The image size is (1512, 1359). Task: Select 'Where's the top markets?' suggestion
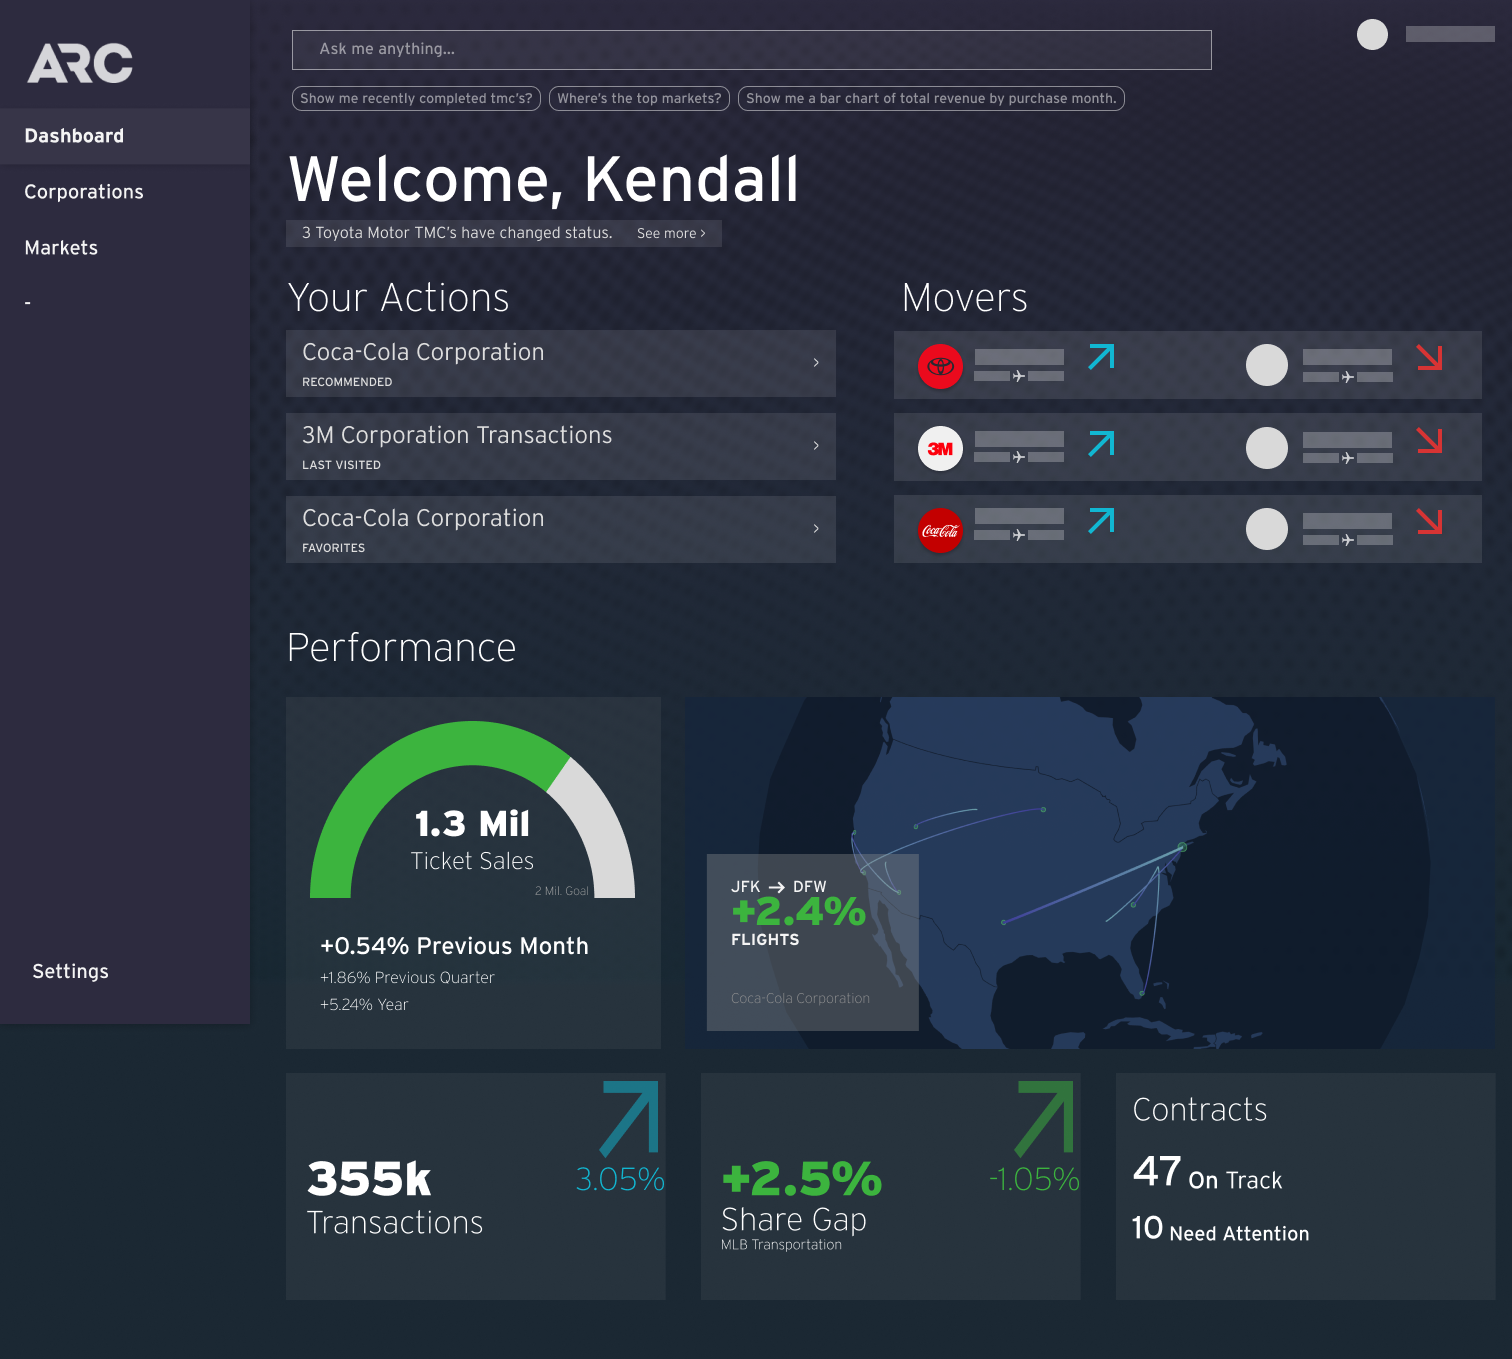tap(639, 98)
